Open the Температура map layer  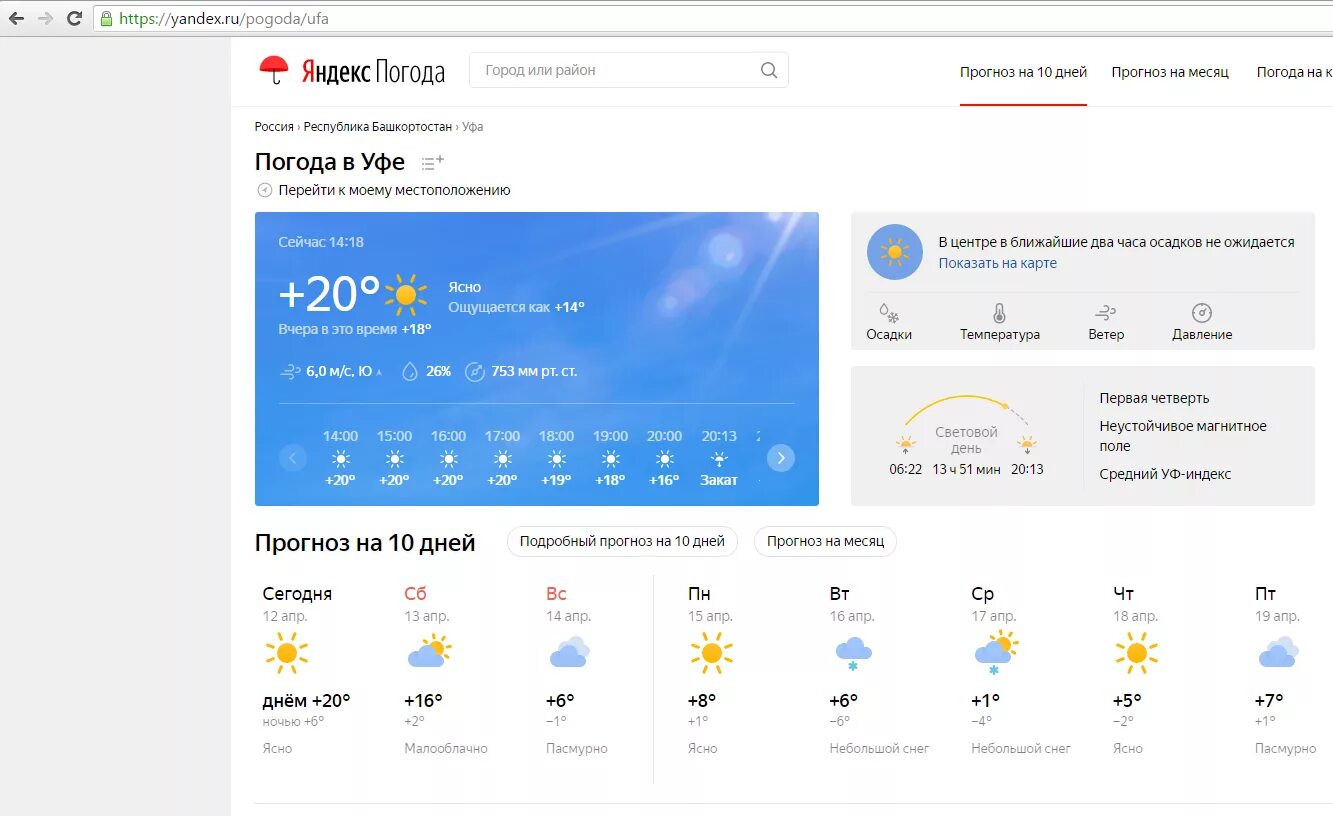(1000, 322)
